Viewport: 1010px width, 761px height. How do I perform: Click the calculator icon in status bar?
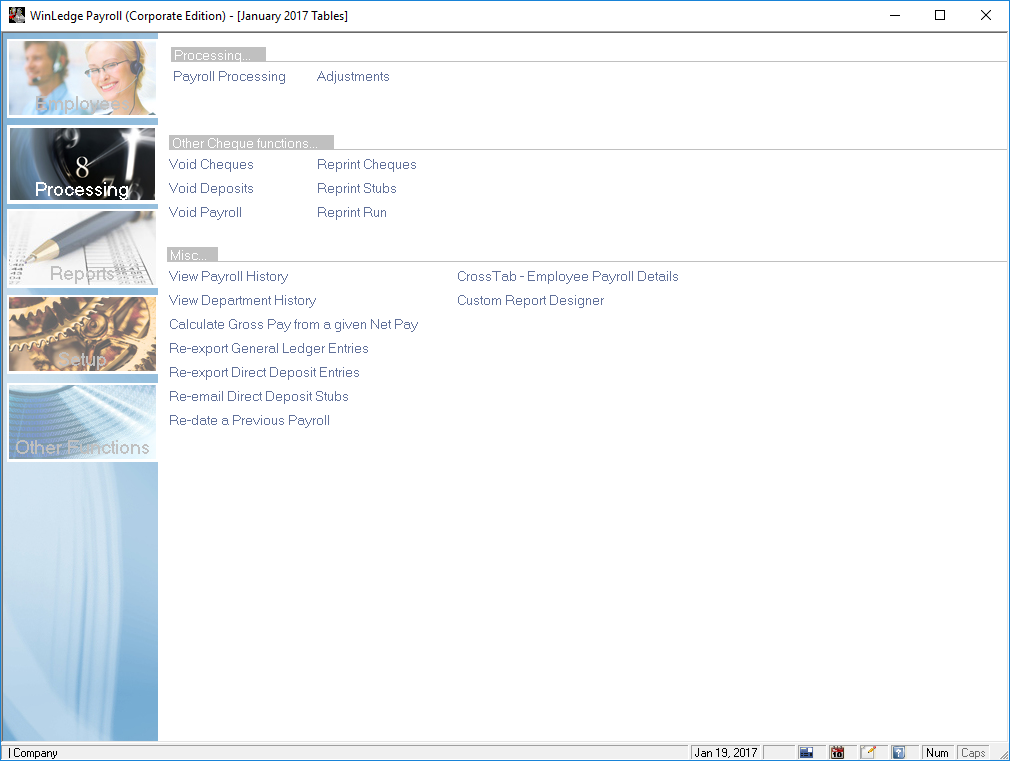(806, 753)
